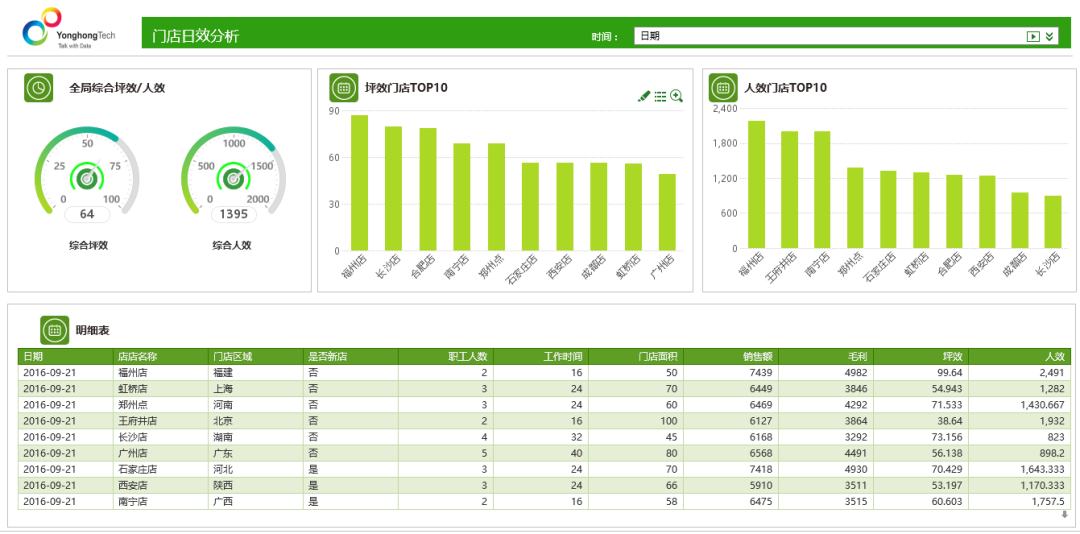Click the 坪效 value 99.64

tap(921, 372)
